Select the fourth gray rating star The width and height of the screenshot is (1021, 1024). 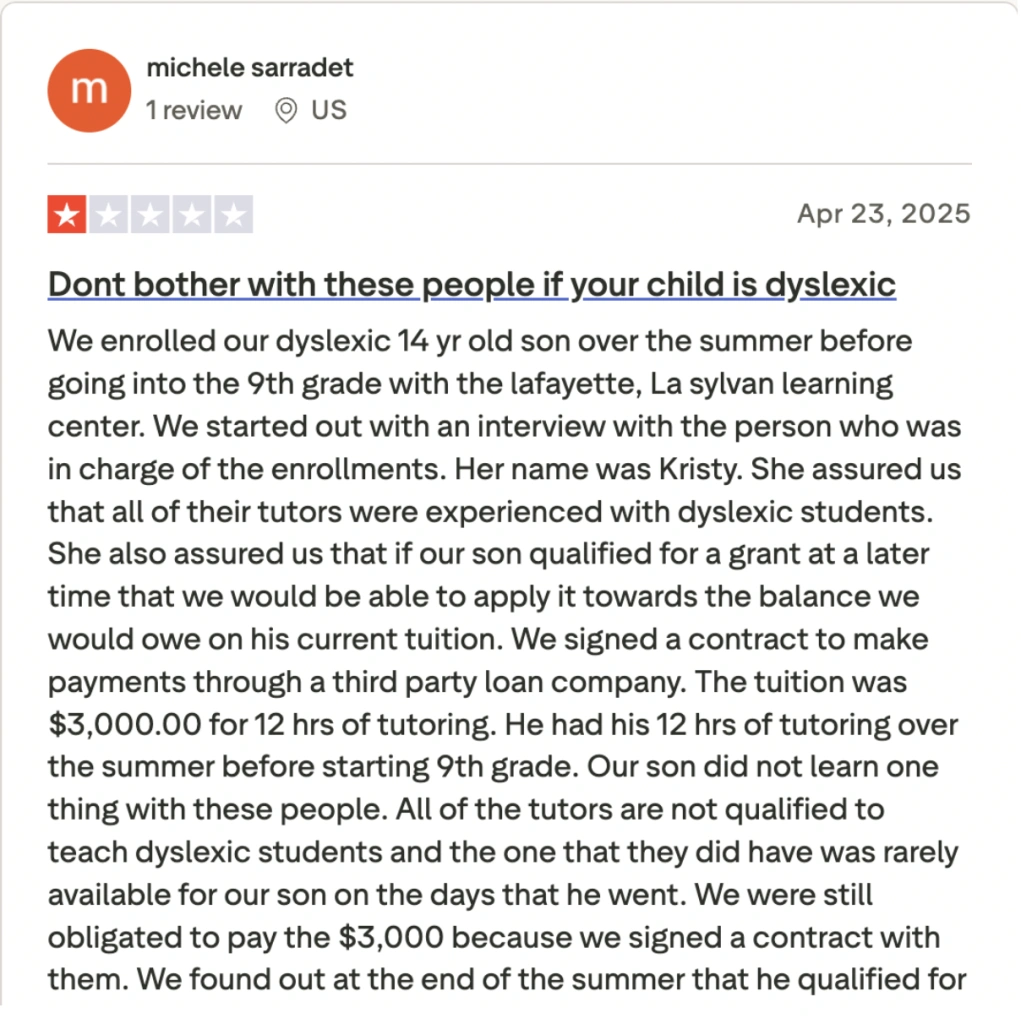[192, 215]
